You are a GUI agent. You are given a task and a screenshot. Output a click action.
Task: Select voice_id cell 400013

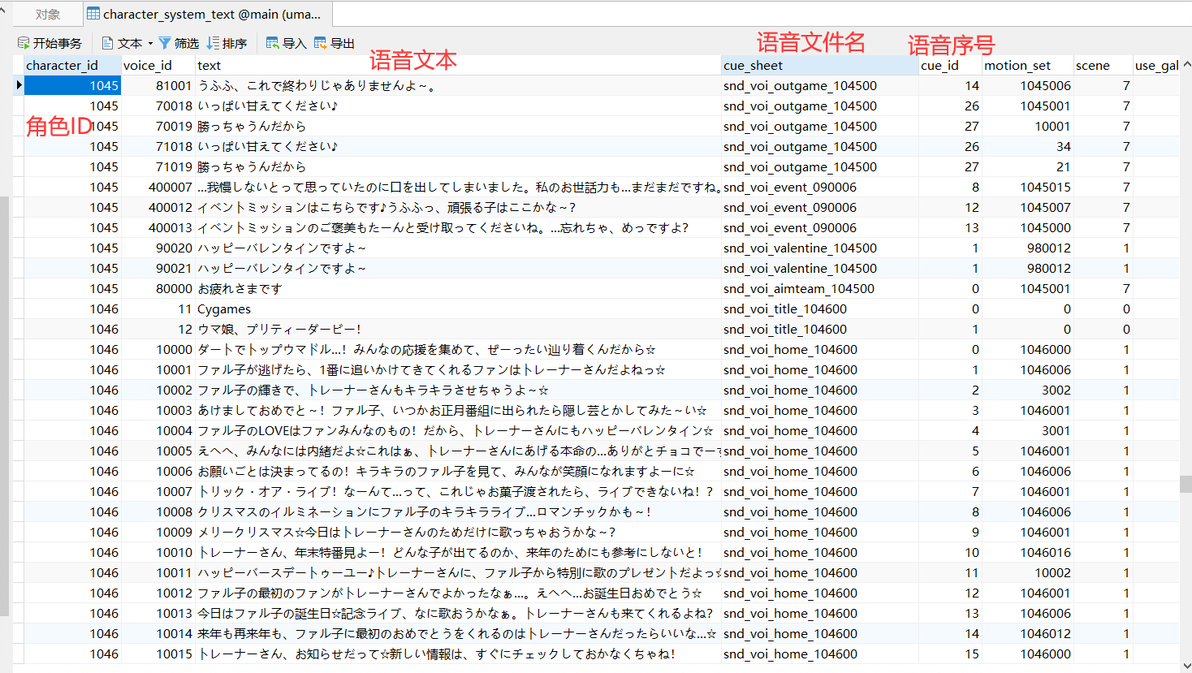158,227
